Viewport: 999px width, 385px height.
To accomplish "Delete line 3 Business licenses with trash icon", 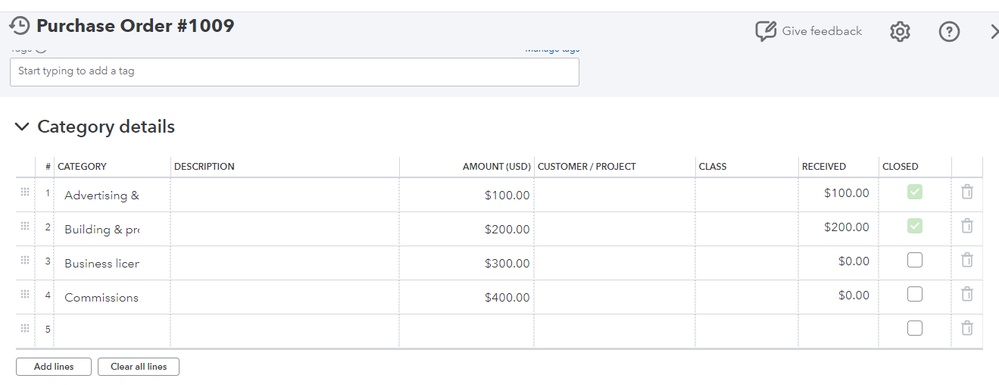I will 967,260.
